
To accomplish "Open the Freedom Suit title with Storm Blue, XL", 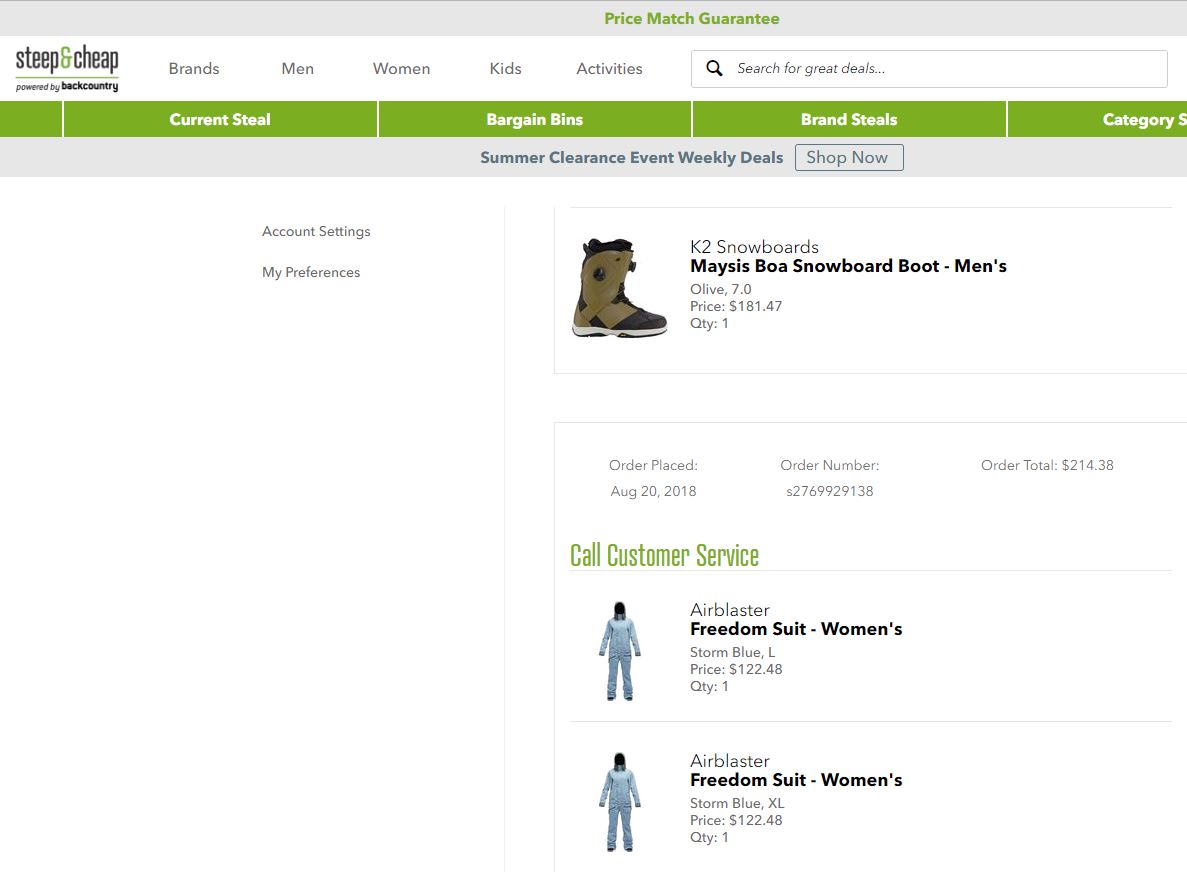I will (x=796, y=780).
